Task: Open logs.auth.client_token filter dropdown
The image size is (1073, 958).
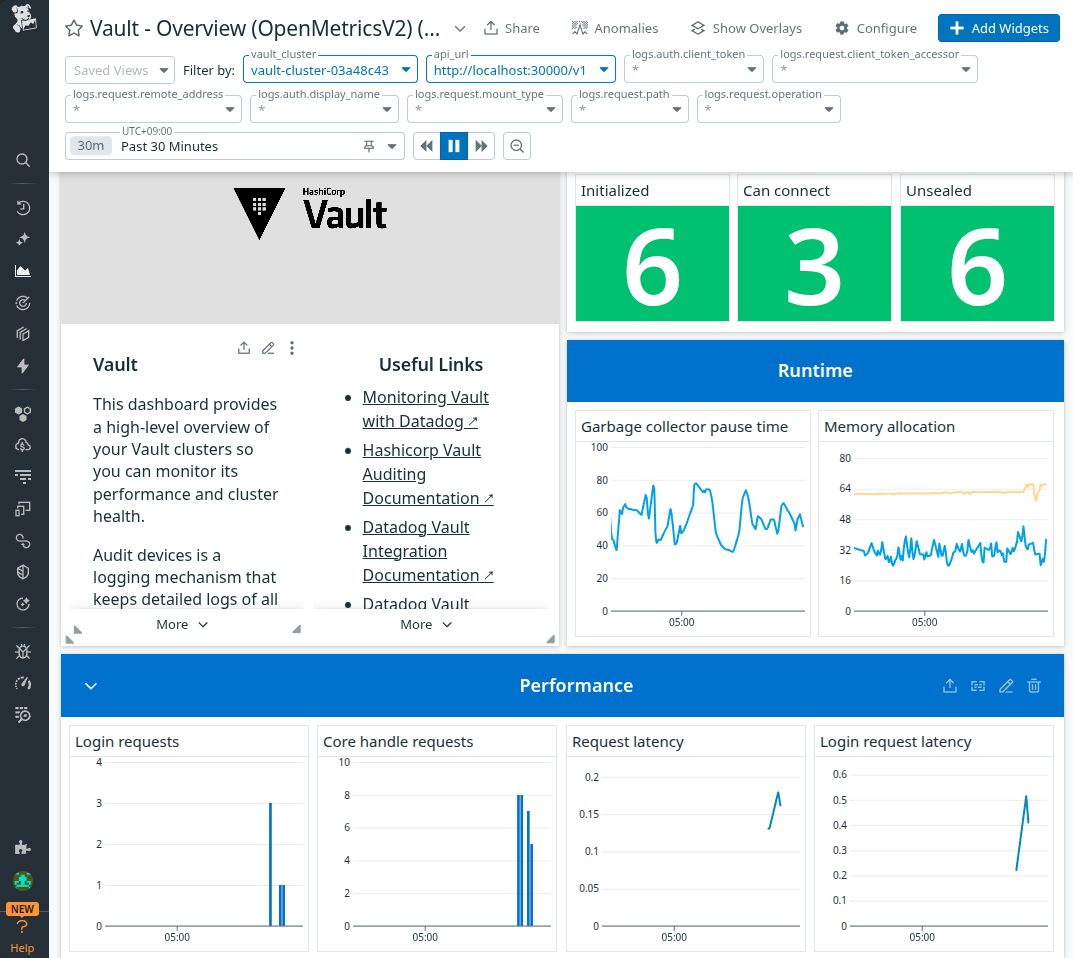Action: point(694,69)
